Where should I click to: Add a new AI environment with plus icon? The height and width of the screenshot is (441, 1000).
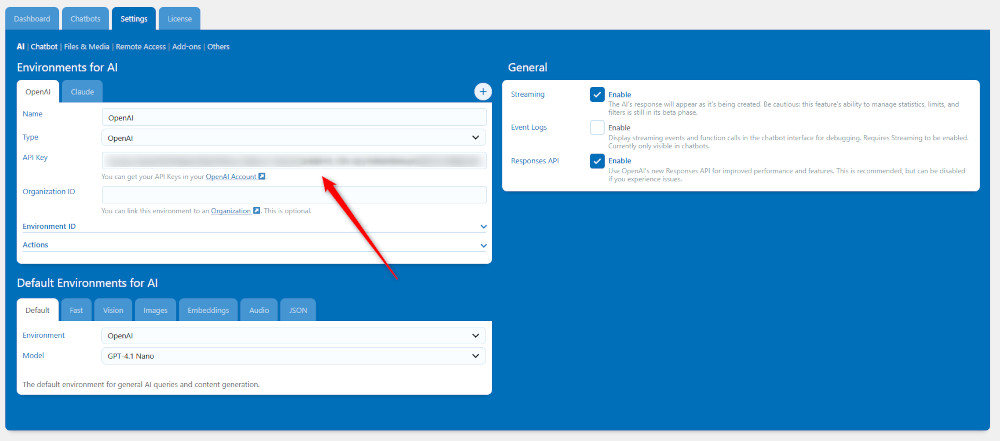point(483,92)
